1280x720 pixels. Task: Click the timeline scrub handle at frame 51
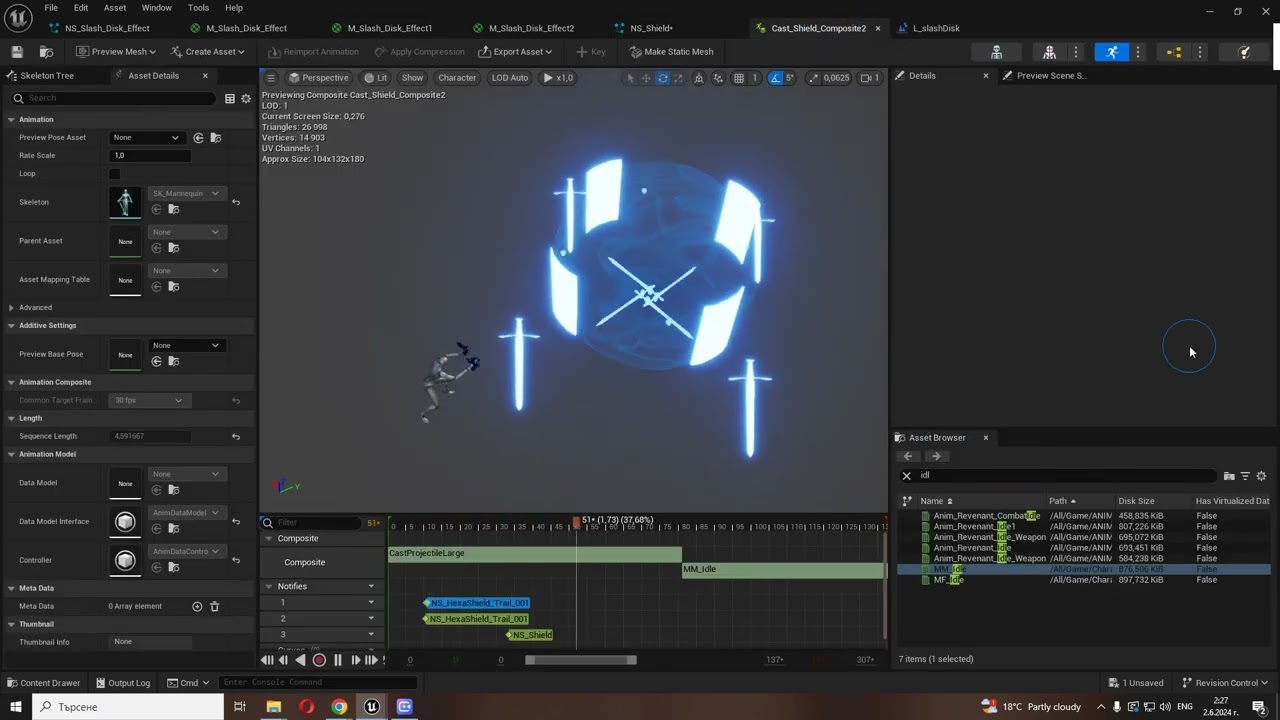tap(576, 522)
